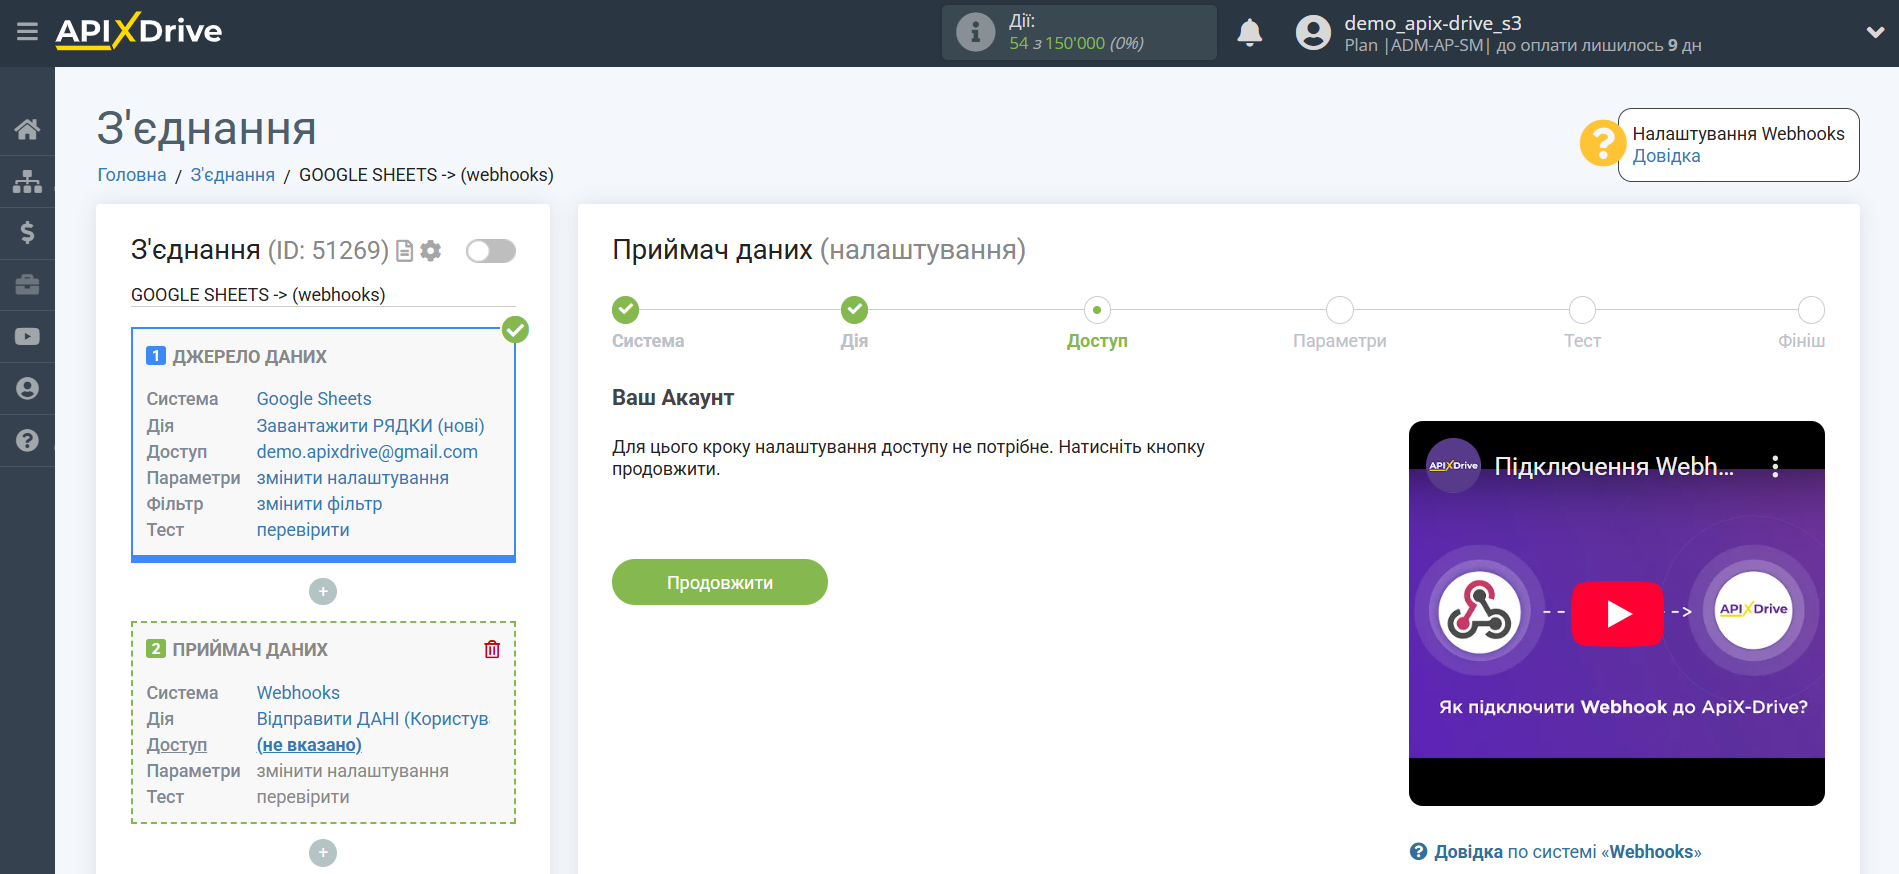Click the actions counter 54 з 150'000
Viewport: 1899px width, 874px height.
tap(1076, 43)
